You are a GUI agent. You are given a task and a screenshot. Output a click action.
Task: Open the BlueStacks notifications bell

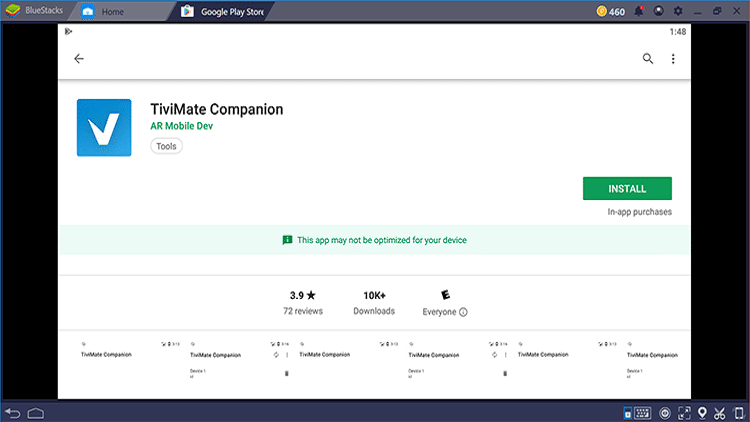tap(639, 11)
